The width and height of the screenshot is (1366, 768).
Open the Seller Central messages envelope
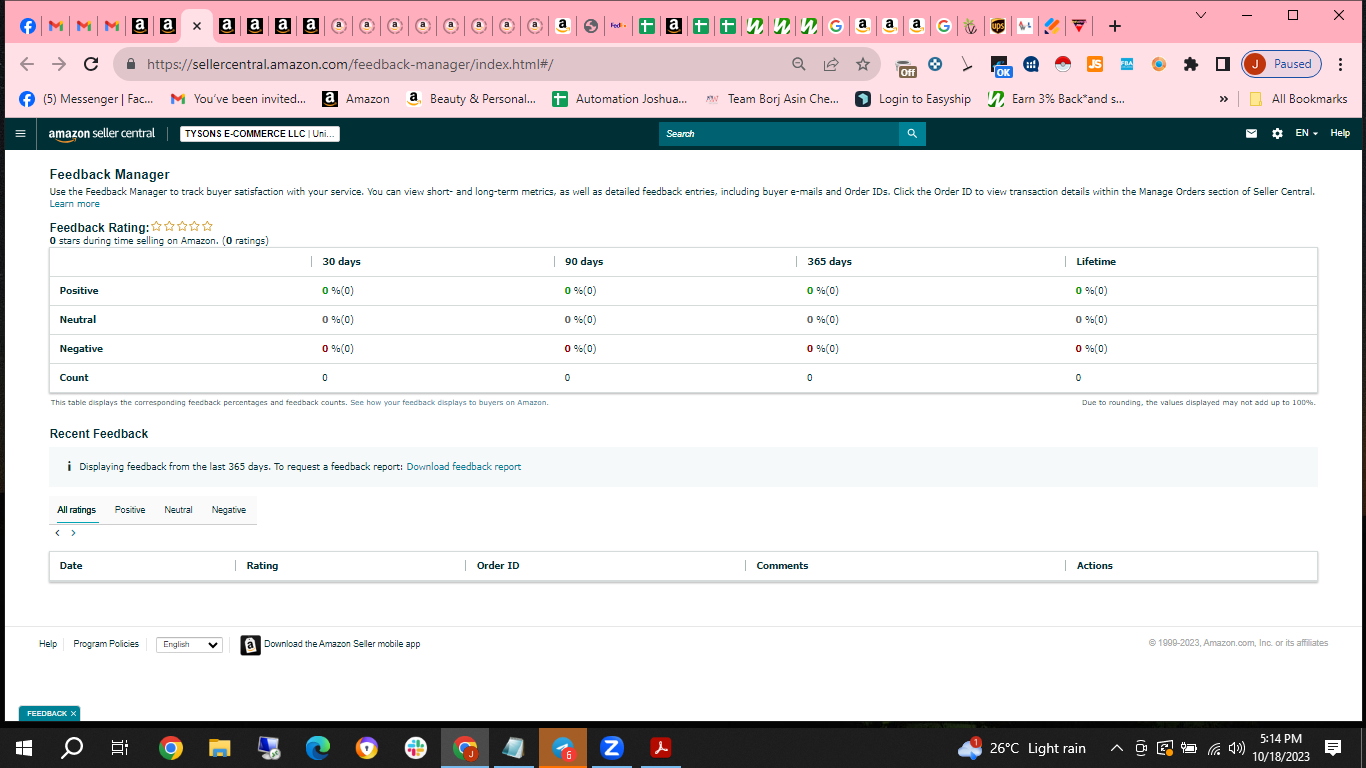pyautogui.click(x=1251, y=133)
